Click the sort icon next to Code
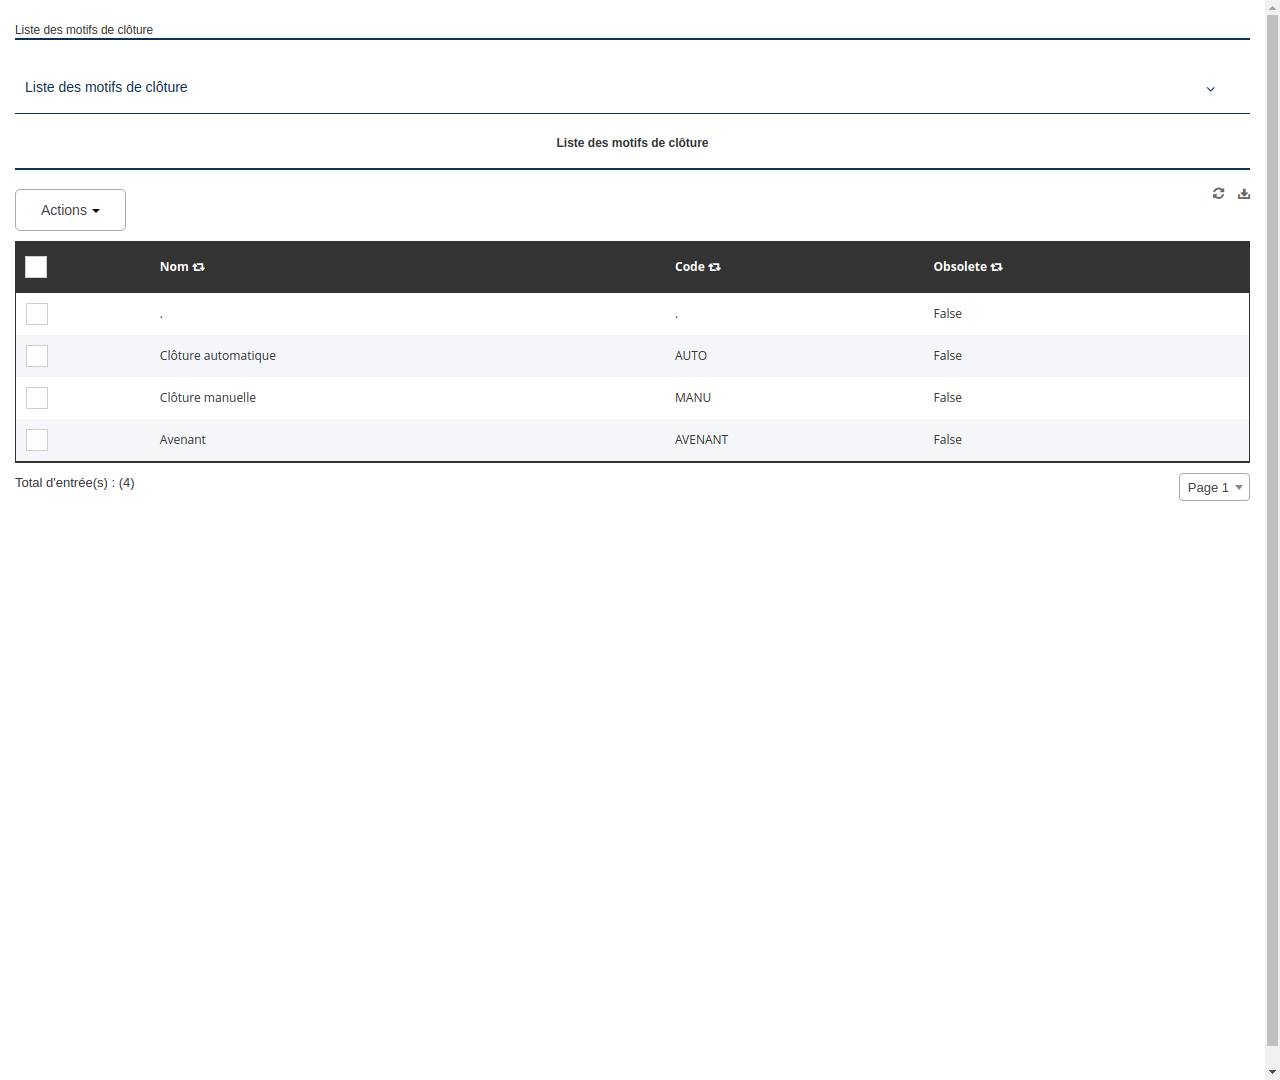The image size is (1280, 1080). [x=714, y=266]
